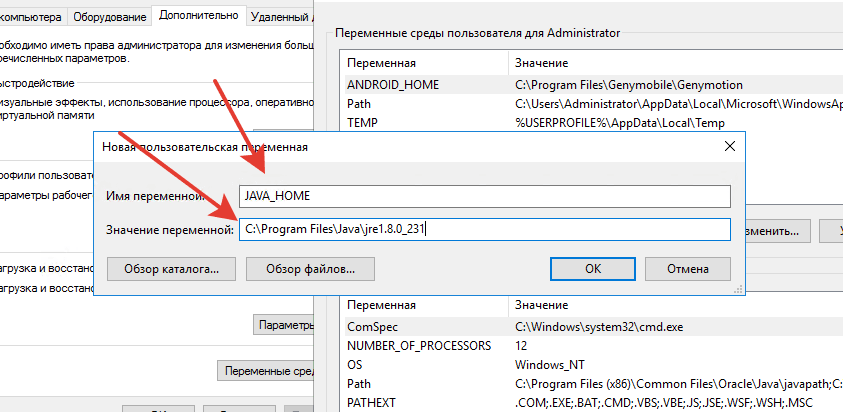Open the Обзор каталога browse button
Screen dimensions: 843x412
pyautogui.click(x=172, y=269)
